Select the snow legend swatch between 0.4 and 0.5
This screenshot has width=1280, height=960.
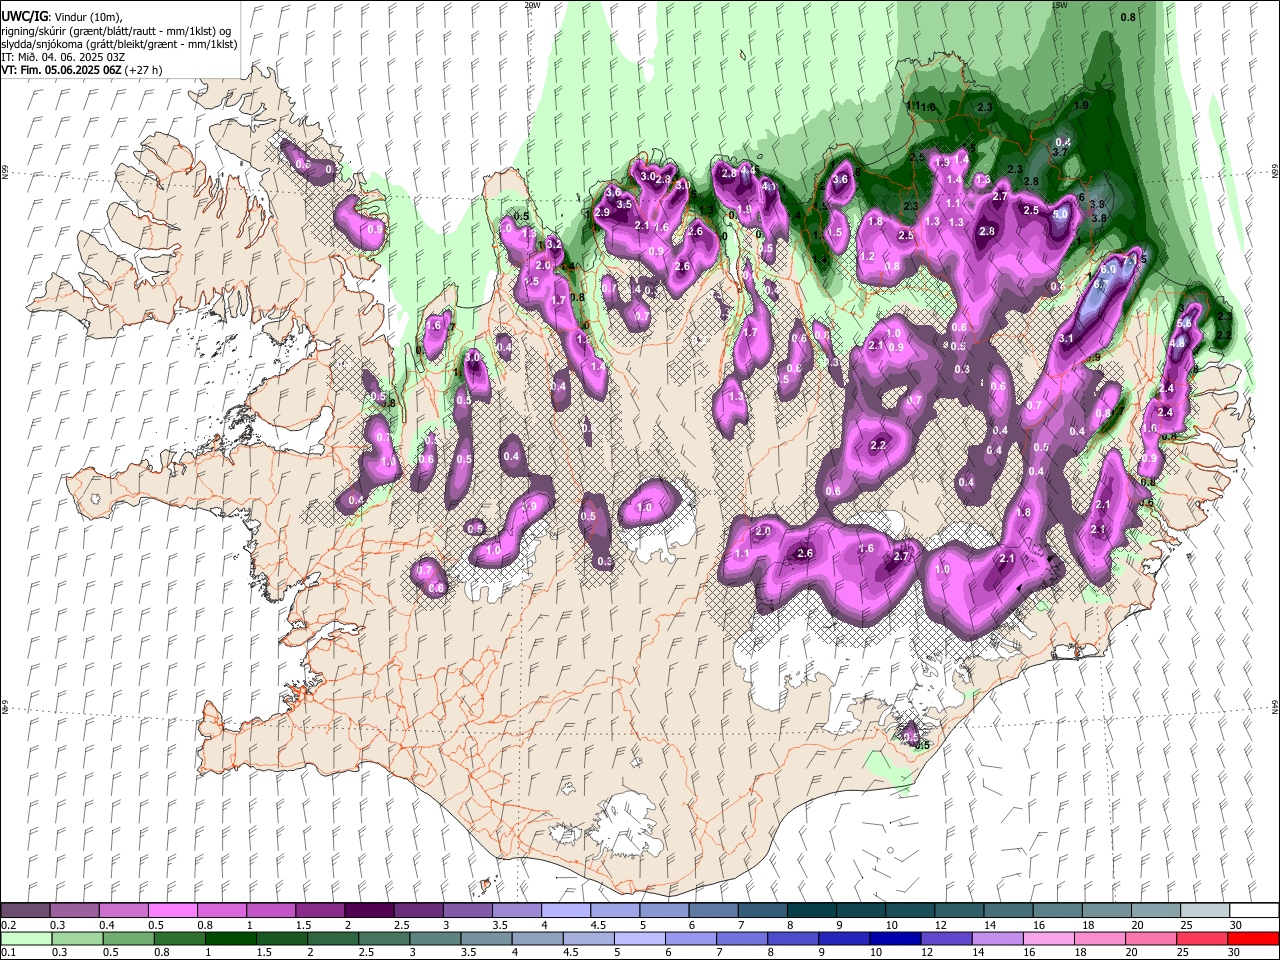[x=124, y=911]
